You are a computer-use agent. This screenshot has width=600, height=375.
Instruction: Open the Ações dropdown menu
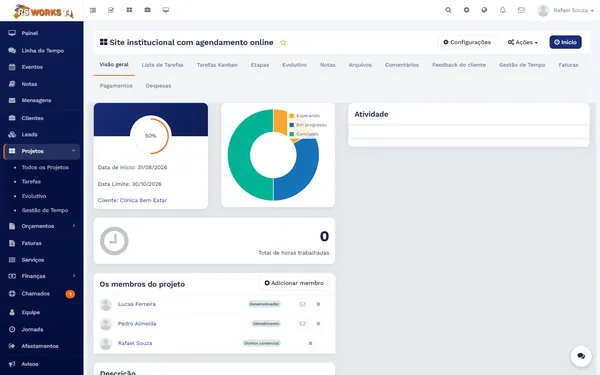pyautogui.click(x=523, y=42)
